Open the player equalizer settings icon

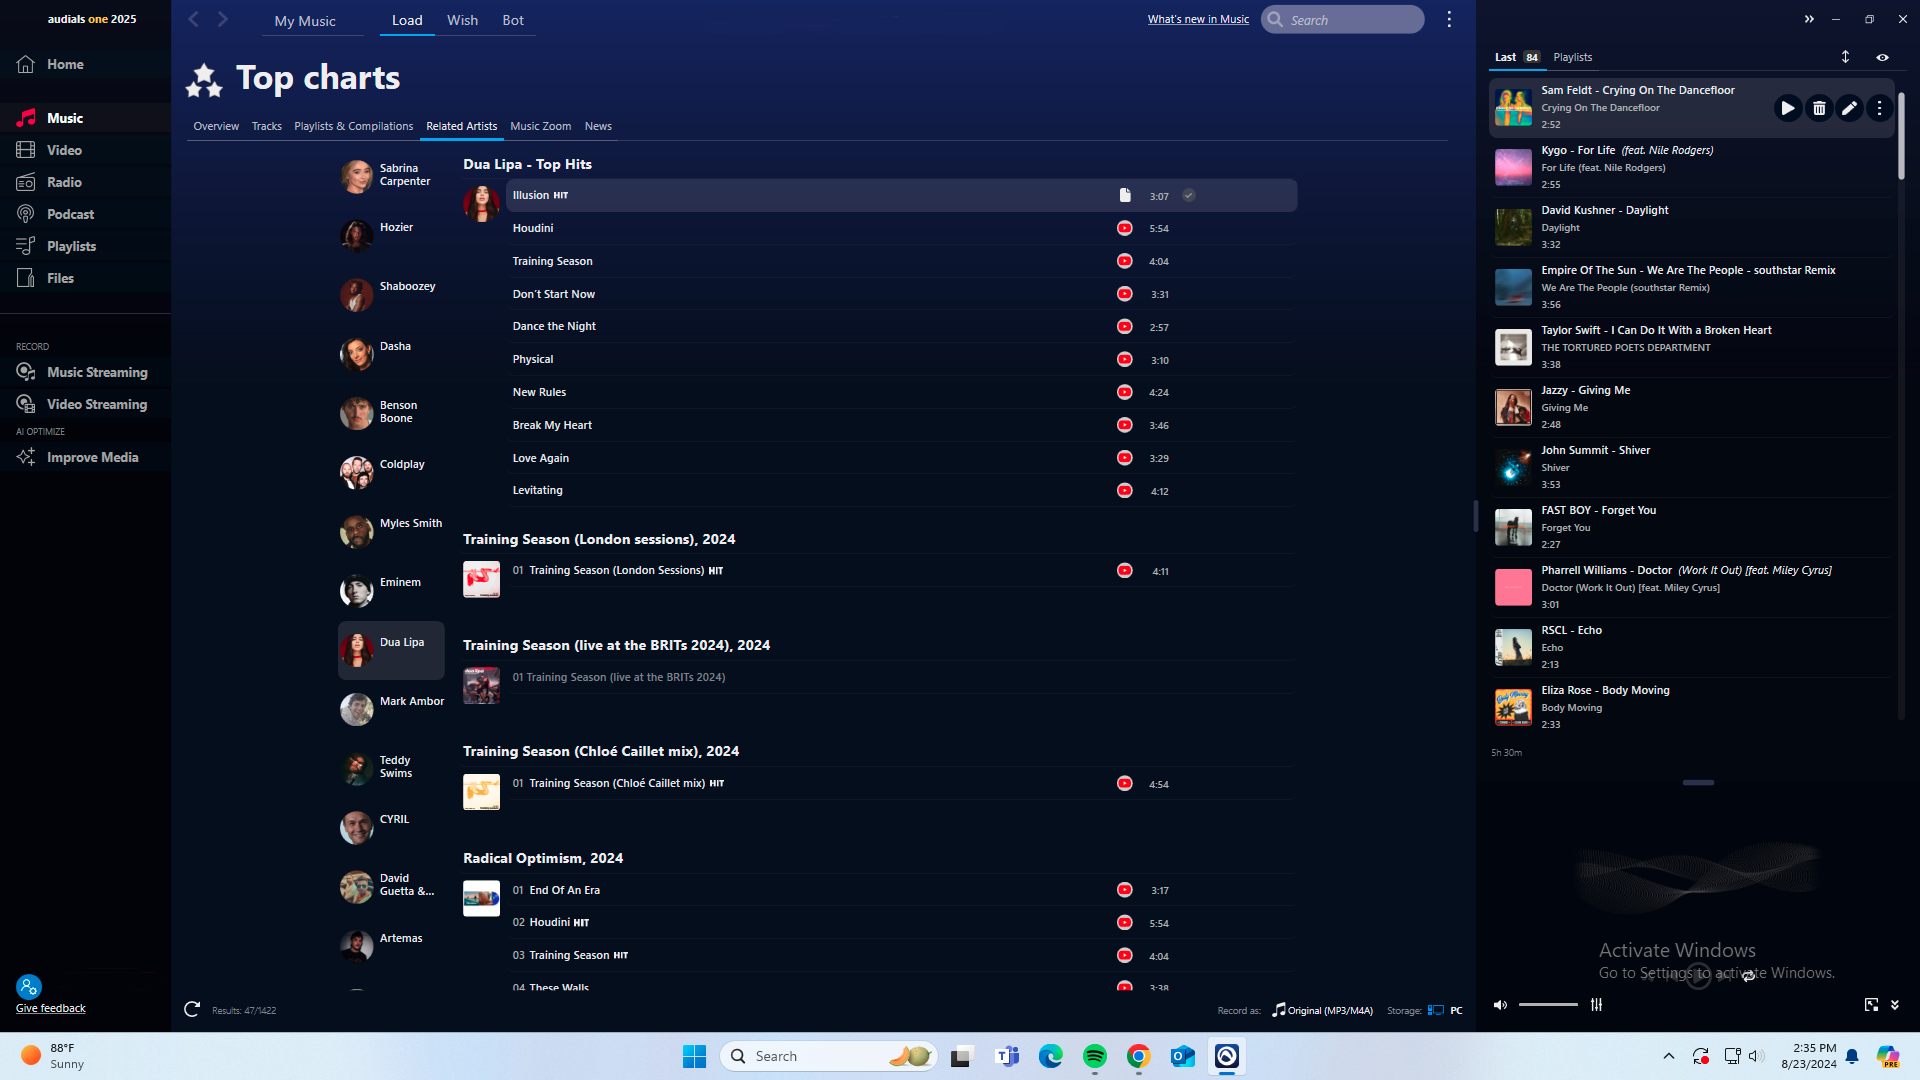1597,1005
